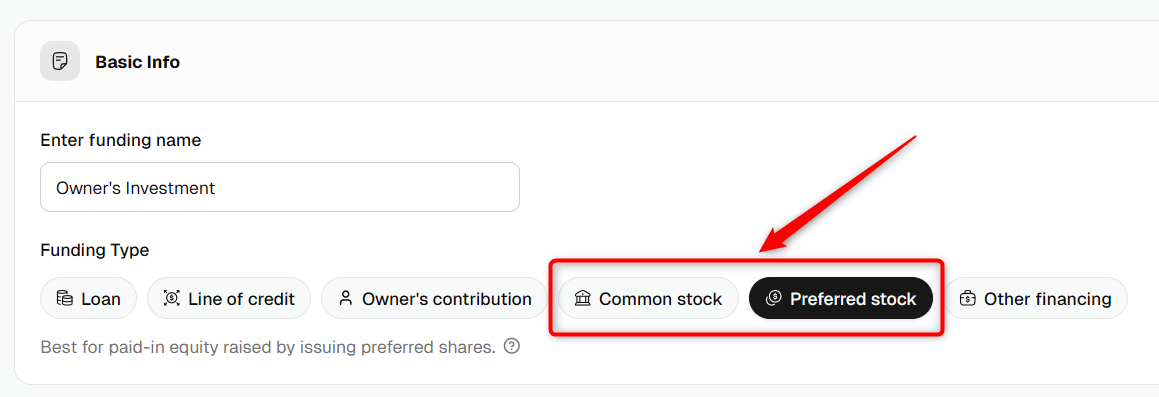Viewport: 1159px width, 397px height.
Task: Click the dollar-scan icon on Line of credit
Action: [x=171, y=299]
